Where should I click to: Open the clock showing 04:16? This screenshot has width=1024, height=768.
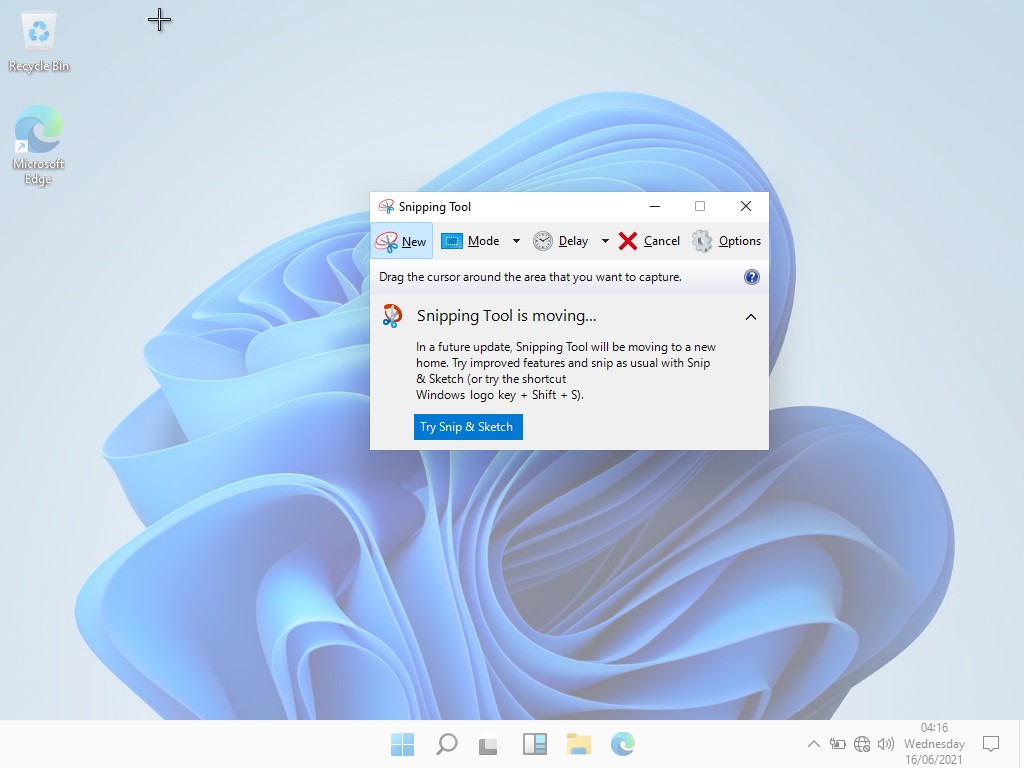pos(934,744)
